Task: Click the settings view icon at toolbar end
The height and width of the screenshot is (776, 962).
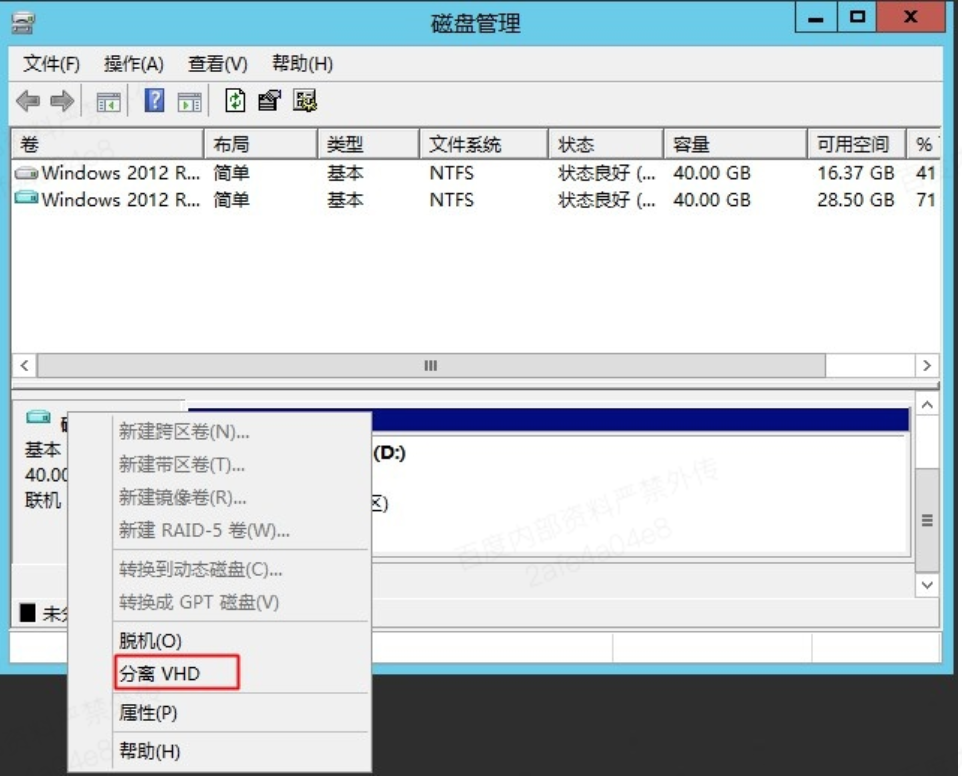Action: coord(305,101)
